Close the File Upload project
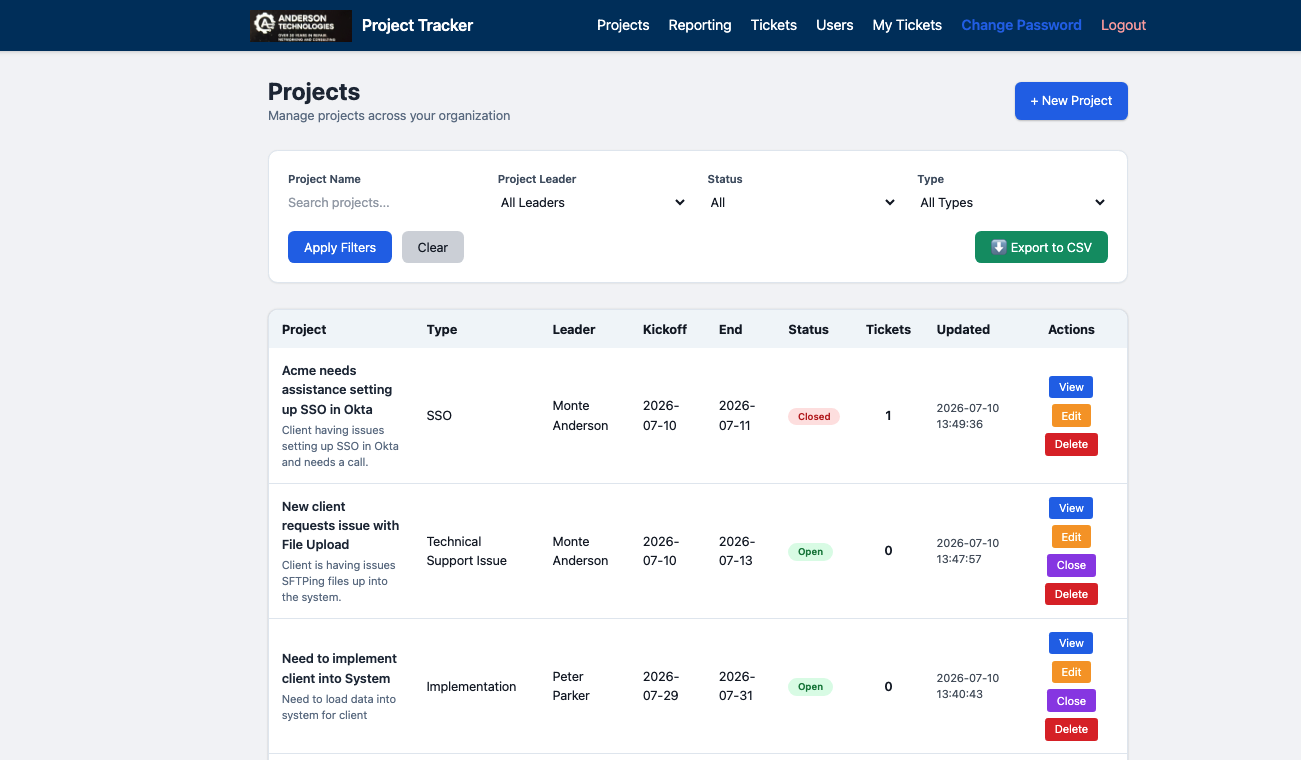Viewport: 1301px width, 760px height. click(1071, 565)
